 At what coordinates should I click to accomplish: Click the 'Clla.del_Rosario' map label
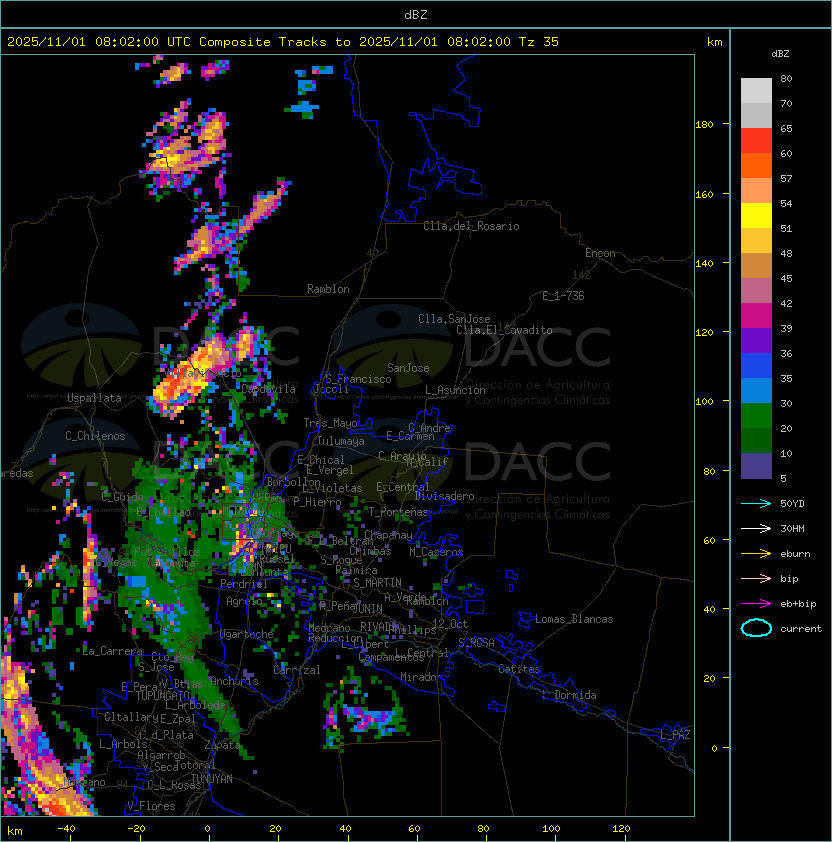tap(471, 226)
